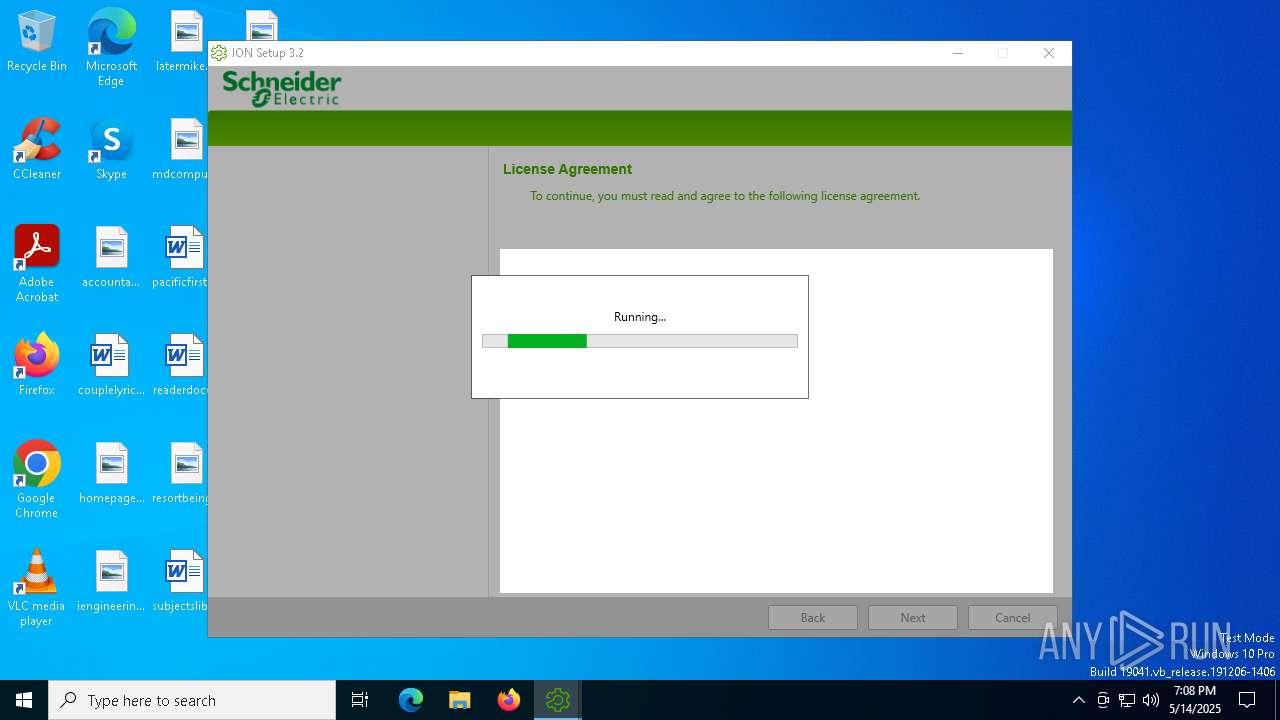1280x720 pixels.
Task: Open the Skype desktop shortcut
Action: click(111, 150)
